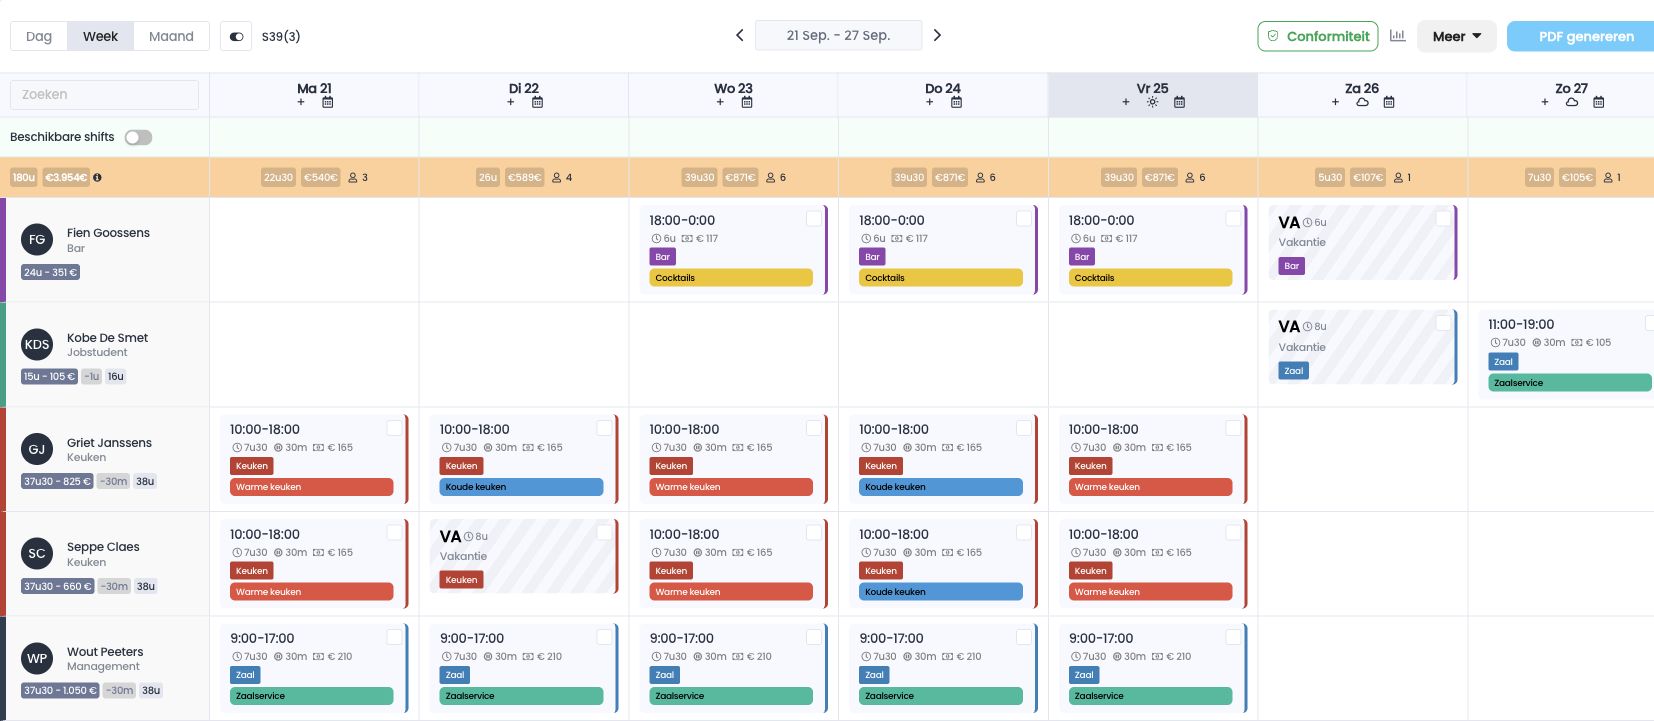Image resolution: width=1654 pixels, height=721 pixels.
Task: Click the WP avatar for Wout Peeters
Action: pos(37,658)
